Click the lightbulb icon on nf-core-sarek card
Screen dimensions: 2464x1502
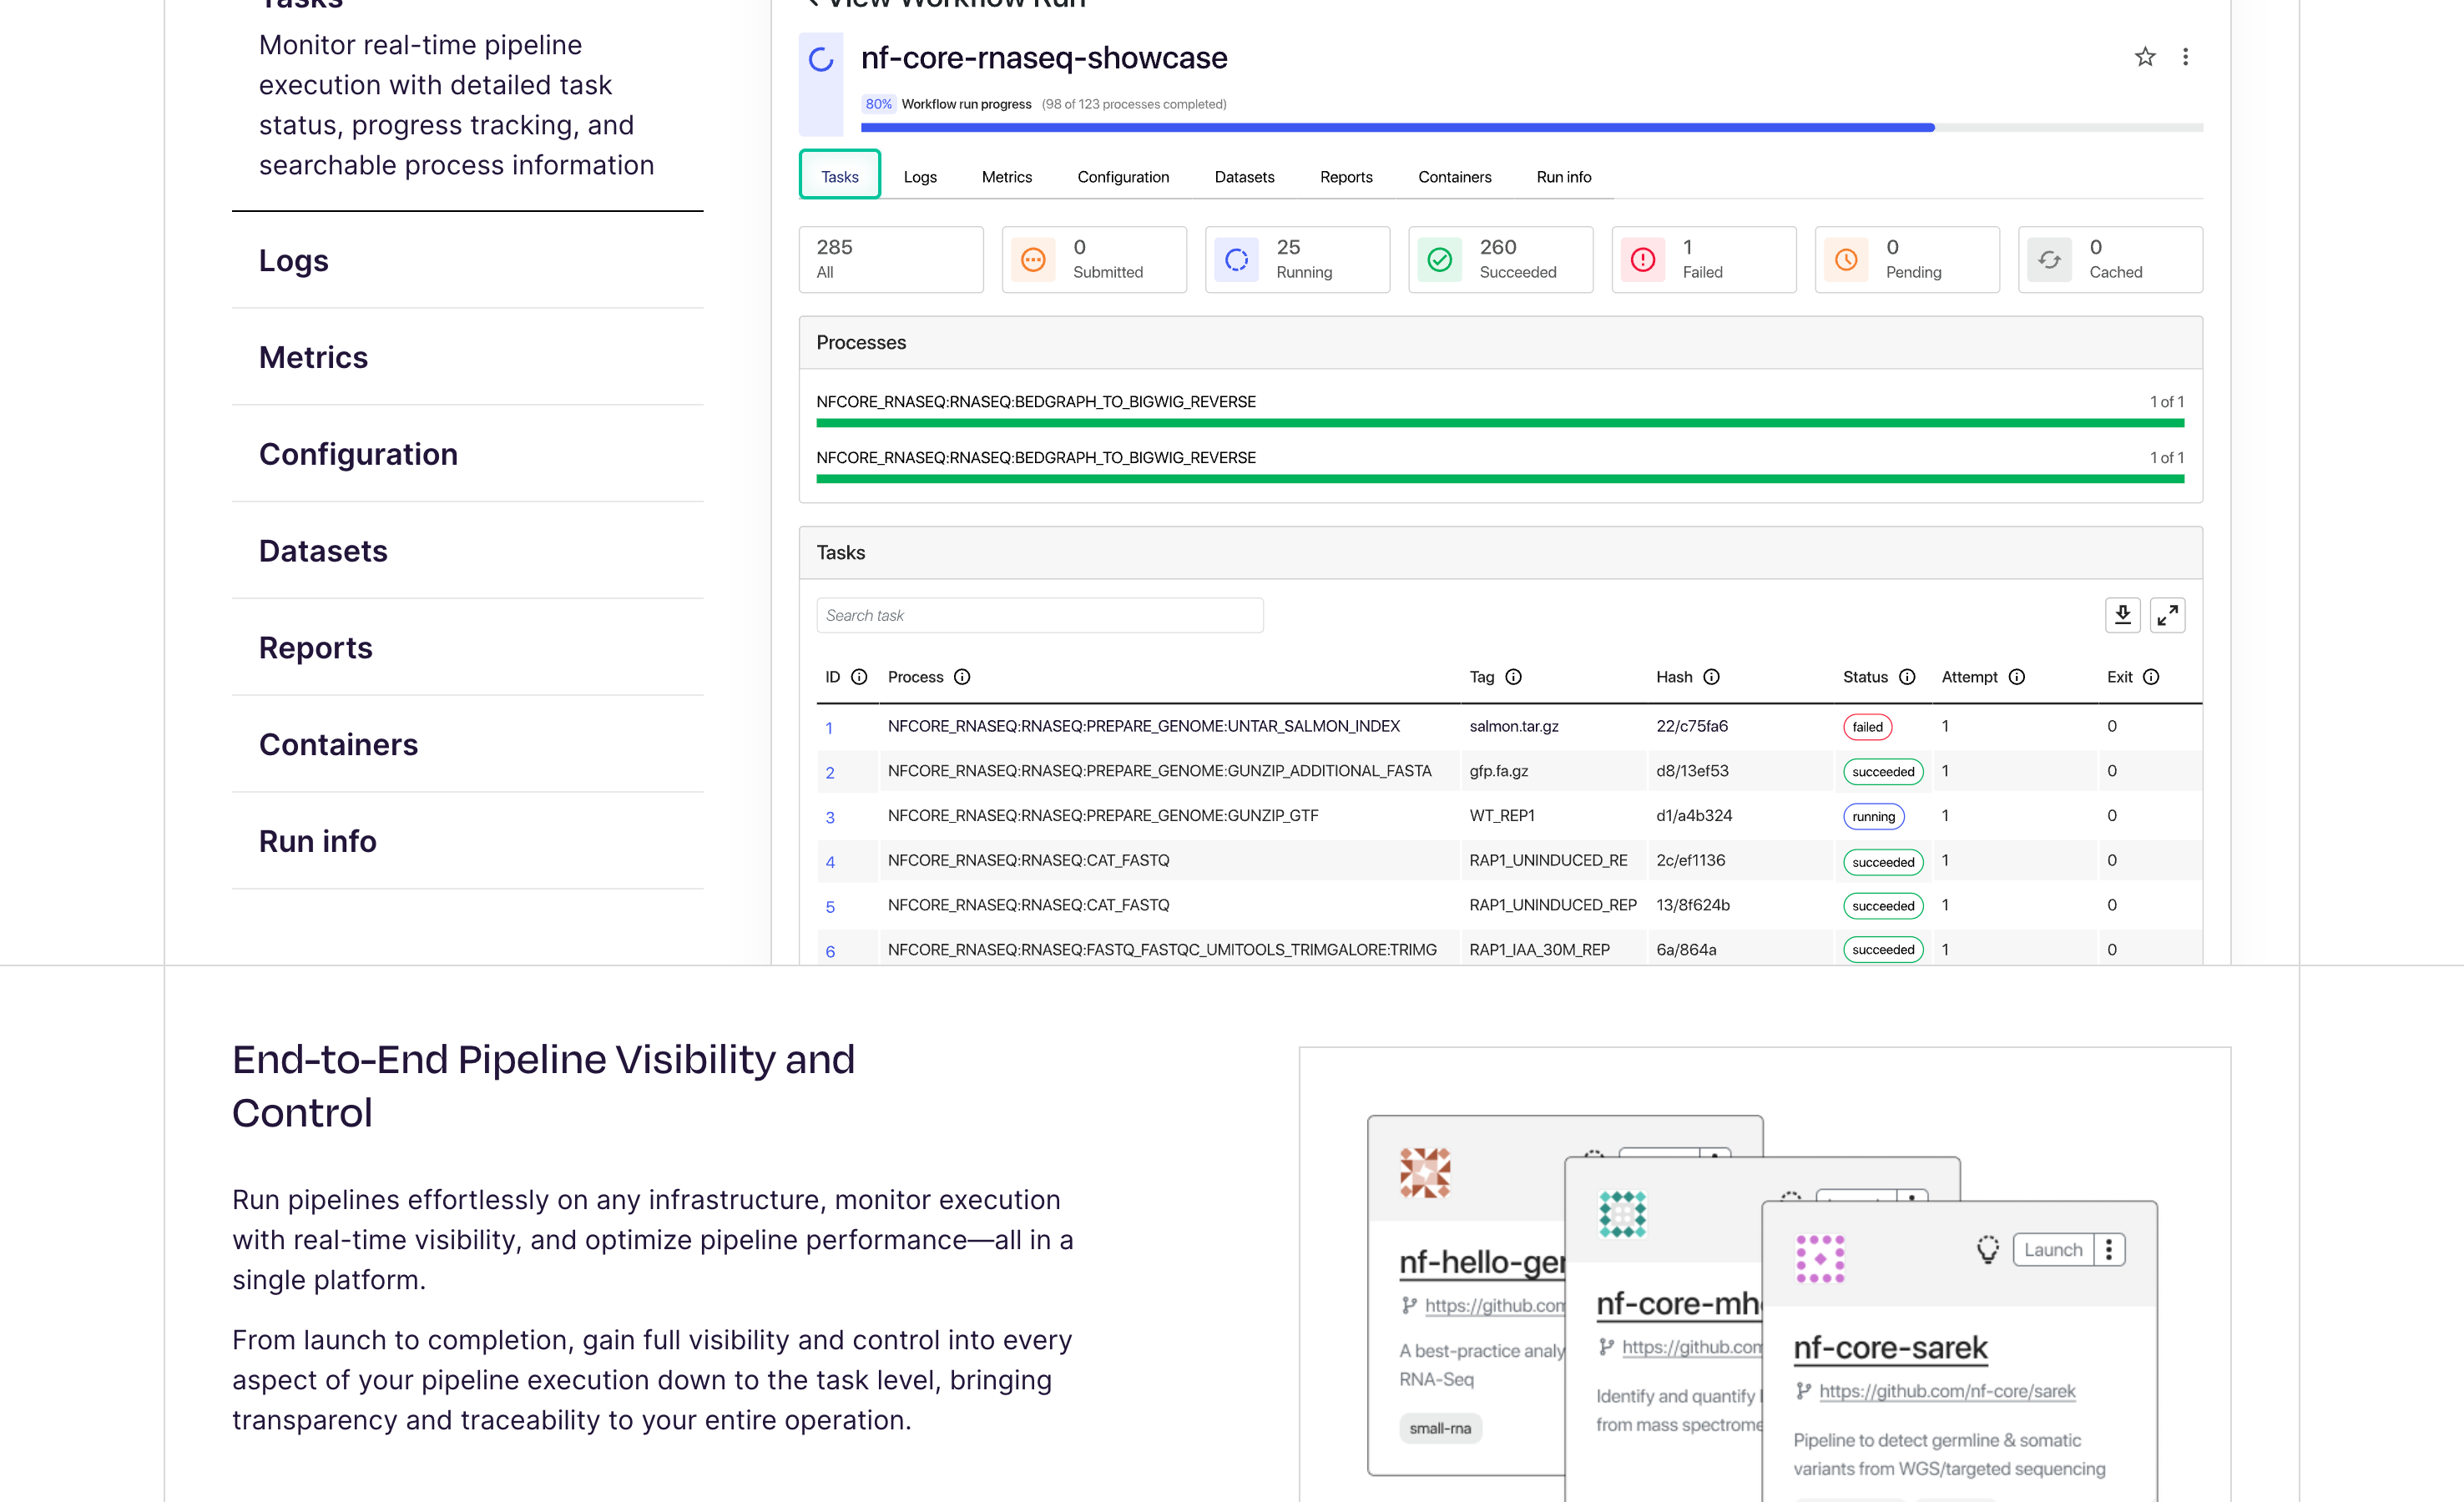point(1987,1249)
